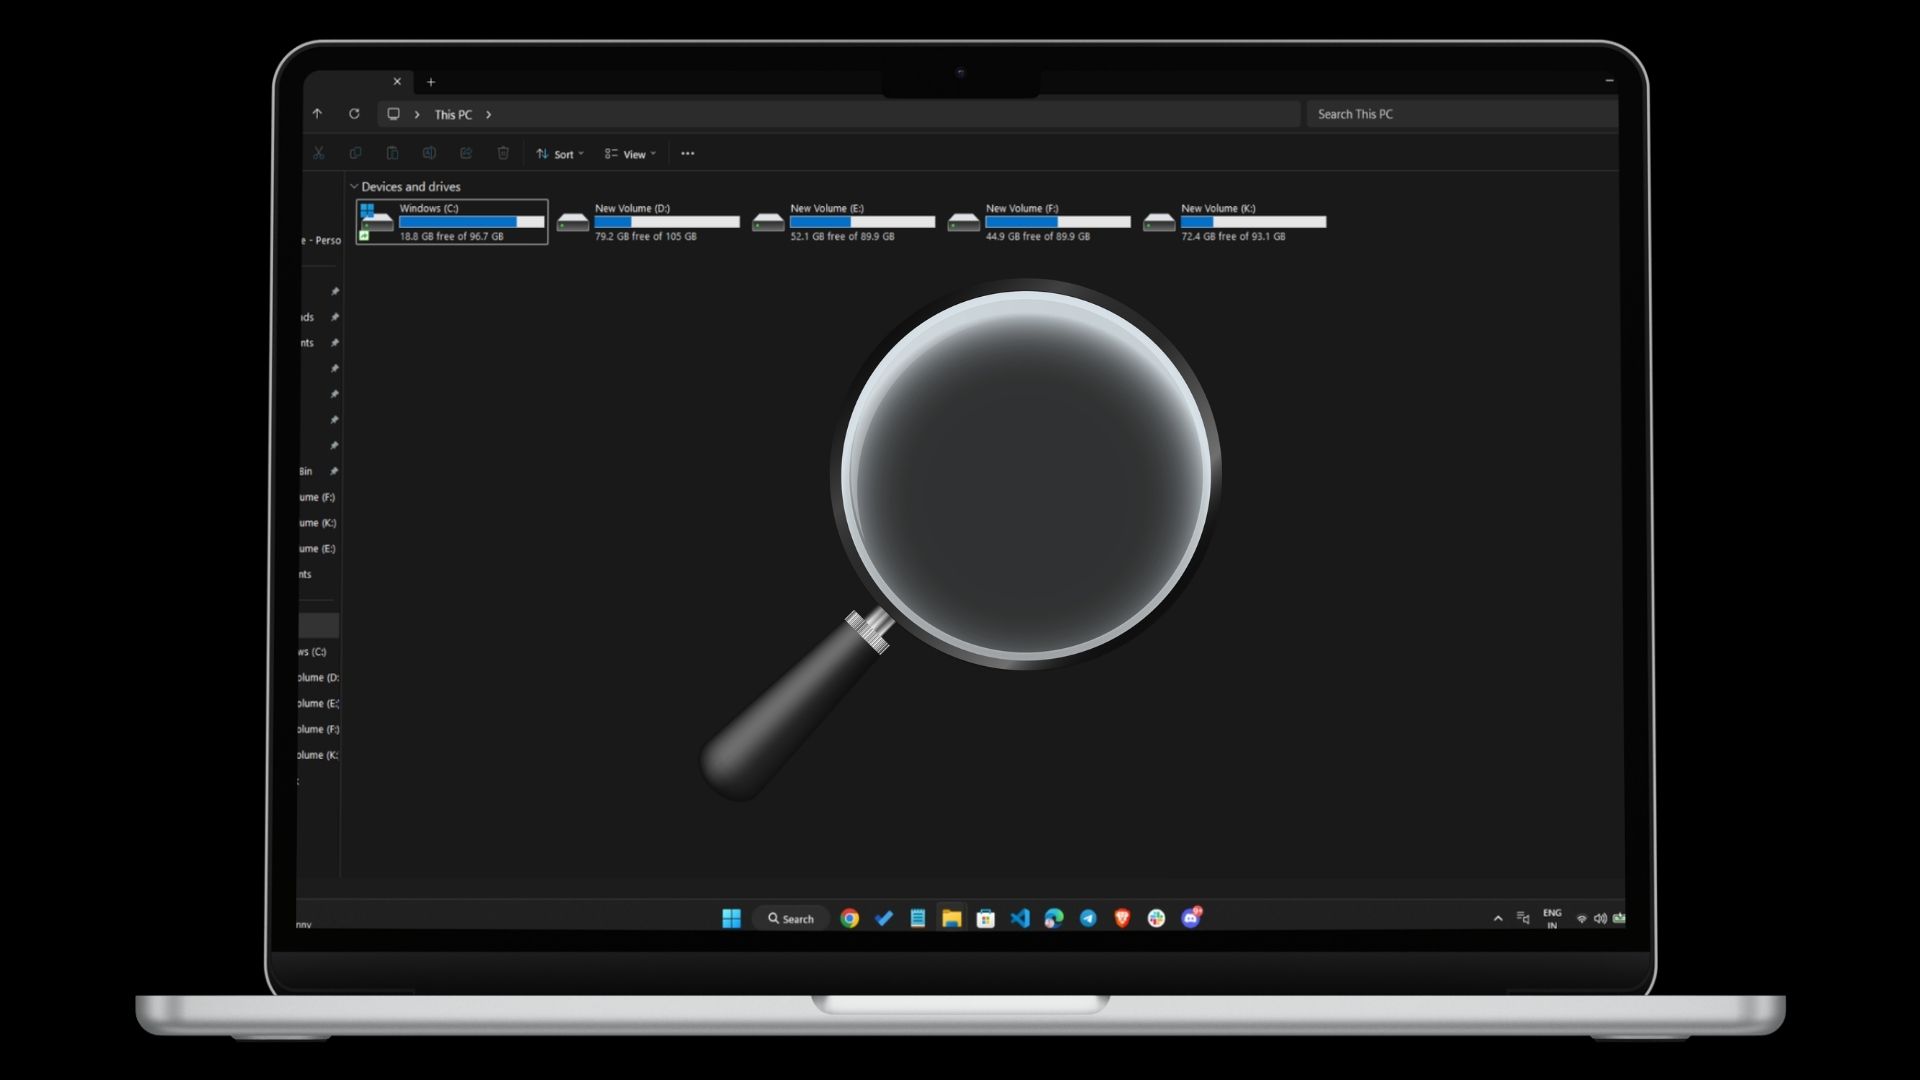Open Discord from the taskbar
The width and height of the screenshot is (1920, 1080).
coord(1191,917)
